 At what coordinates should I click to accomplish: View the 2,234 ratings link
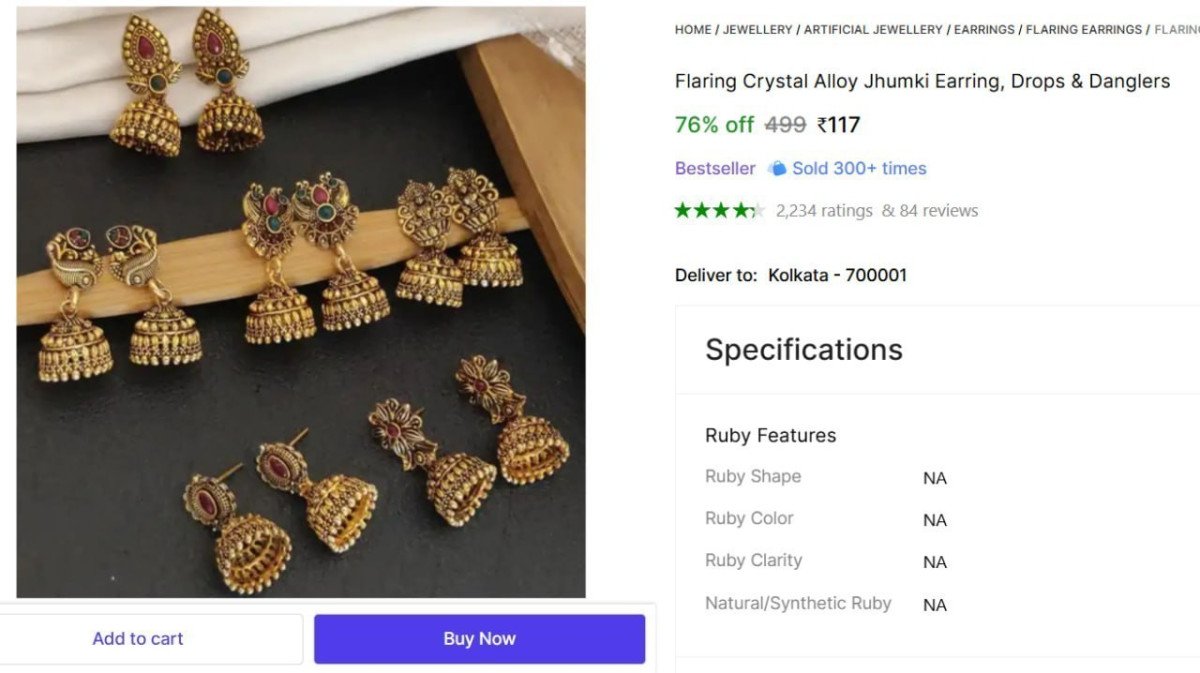tap(823, 210)
